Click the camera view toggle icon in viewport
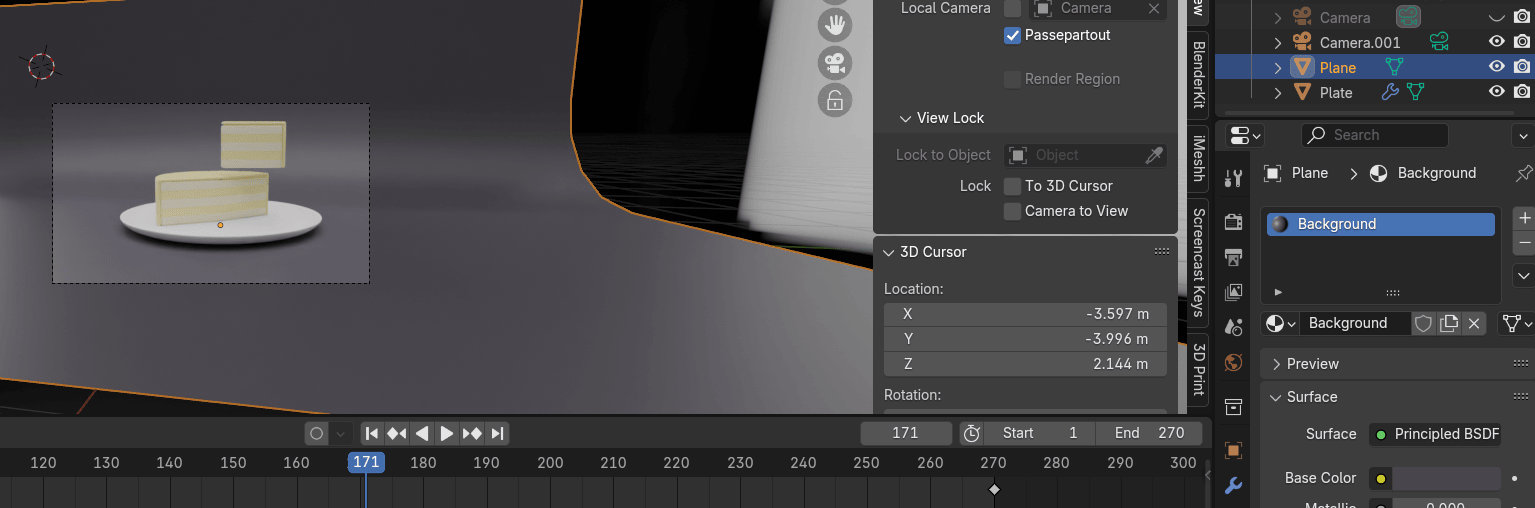The width and height of the screenshot is (1535, 508). click(834, 63)
